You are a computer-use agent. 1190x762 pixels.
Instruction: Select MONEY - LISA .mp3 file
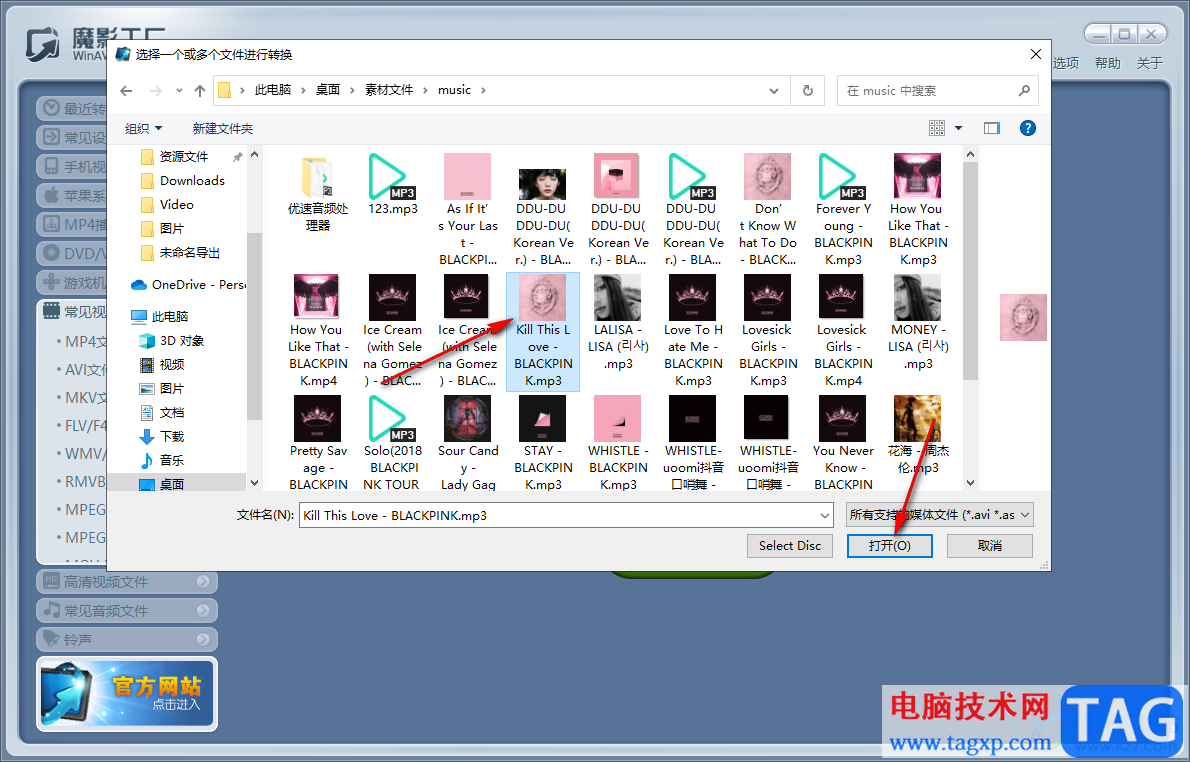tap(918, 323)
